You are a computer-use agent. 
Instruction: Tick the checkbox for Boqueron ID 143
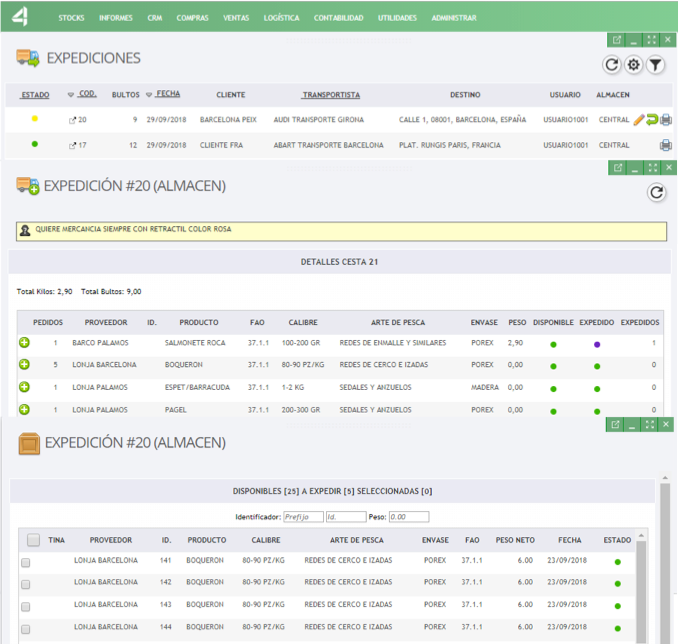(26, 605)
